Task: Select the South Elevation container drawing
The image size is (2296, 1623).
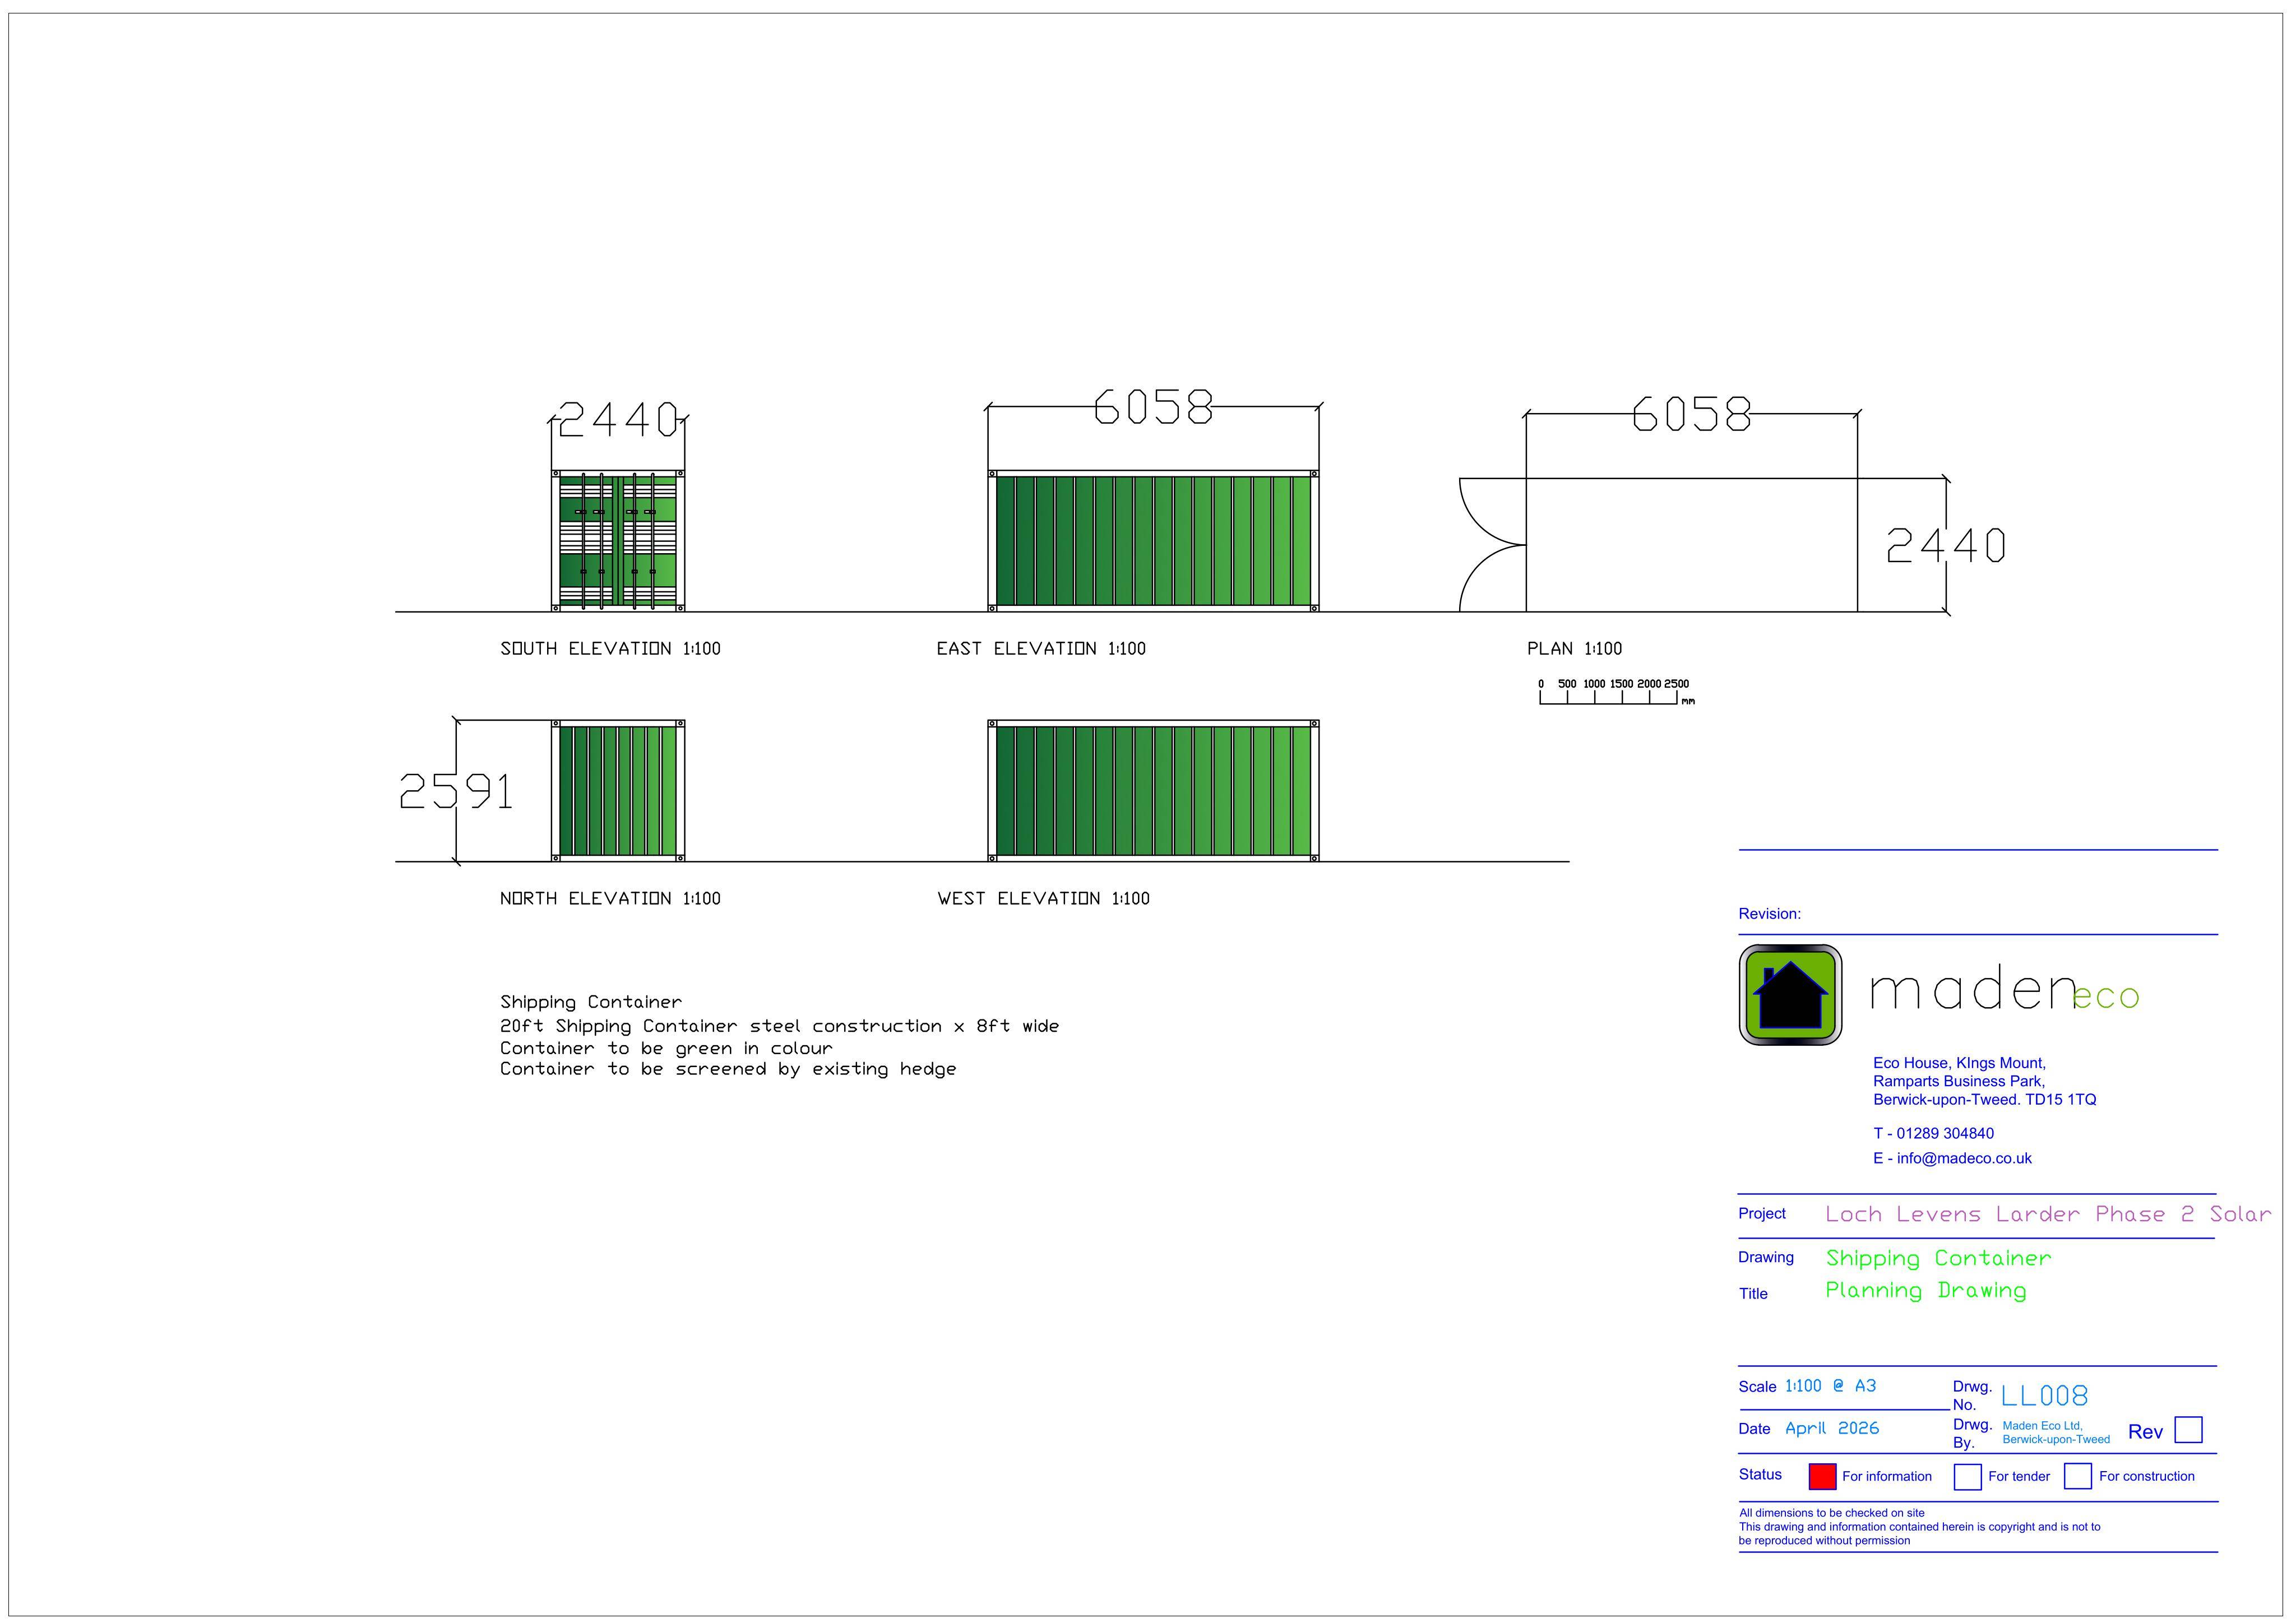Action: pos(618,540)
